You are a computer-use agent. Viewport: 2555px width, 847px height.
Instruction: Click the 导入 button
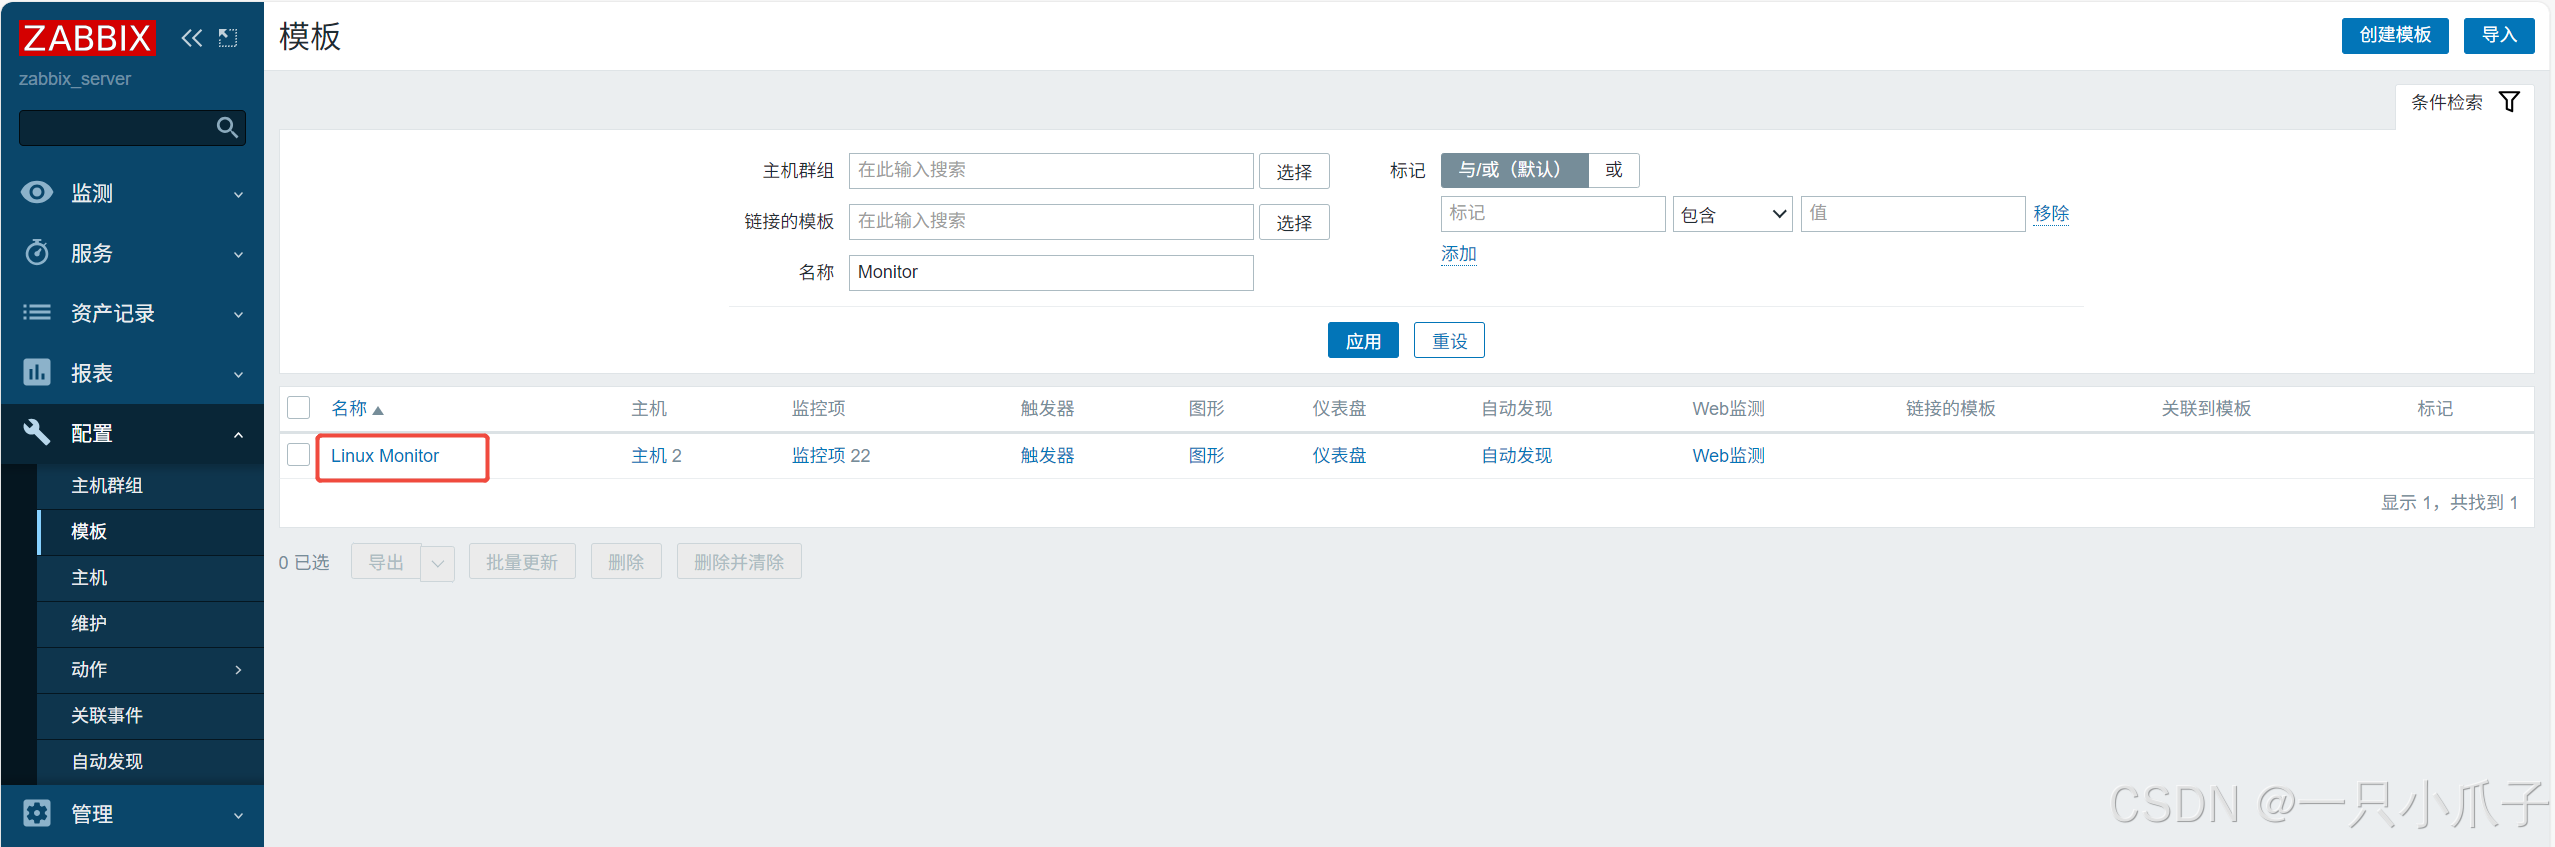click(2498, 35)
